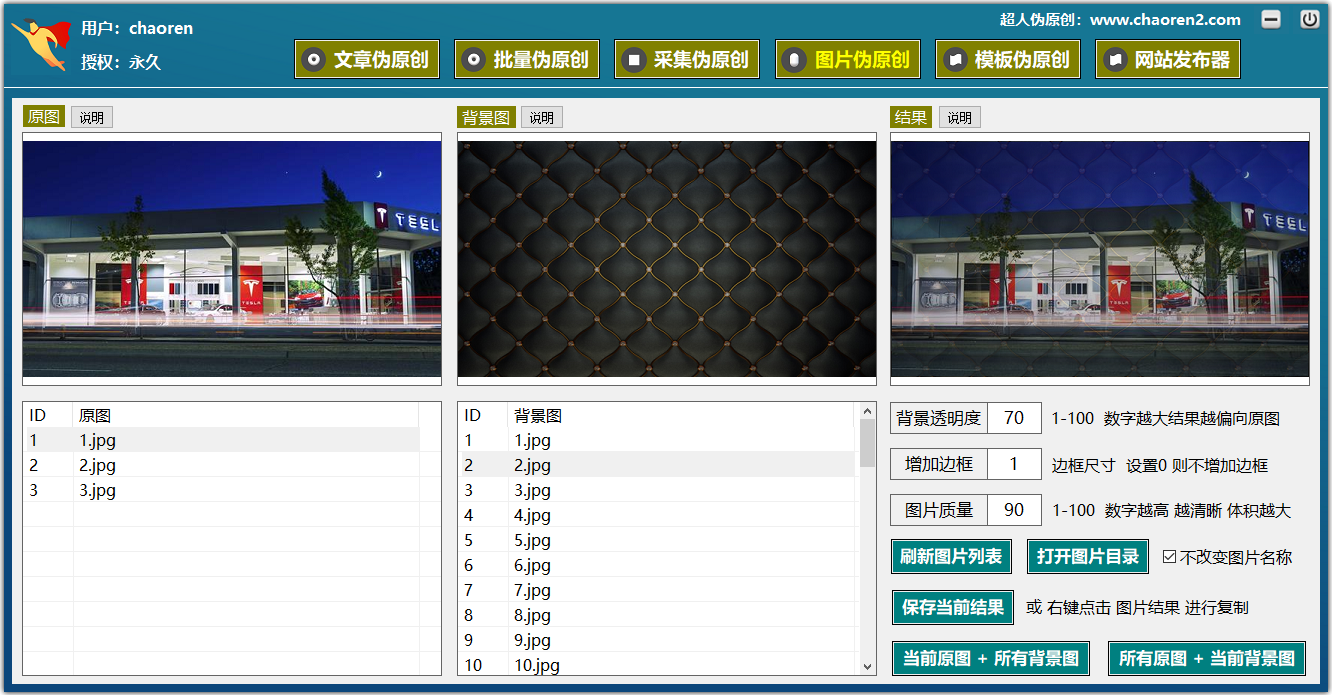Select 3.jpg in the 原图 list

pyautogui.click(x=221, y=490)
